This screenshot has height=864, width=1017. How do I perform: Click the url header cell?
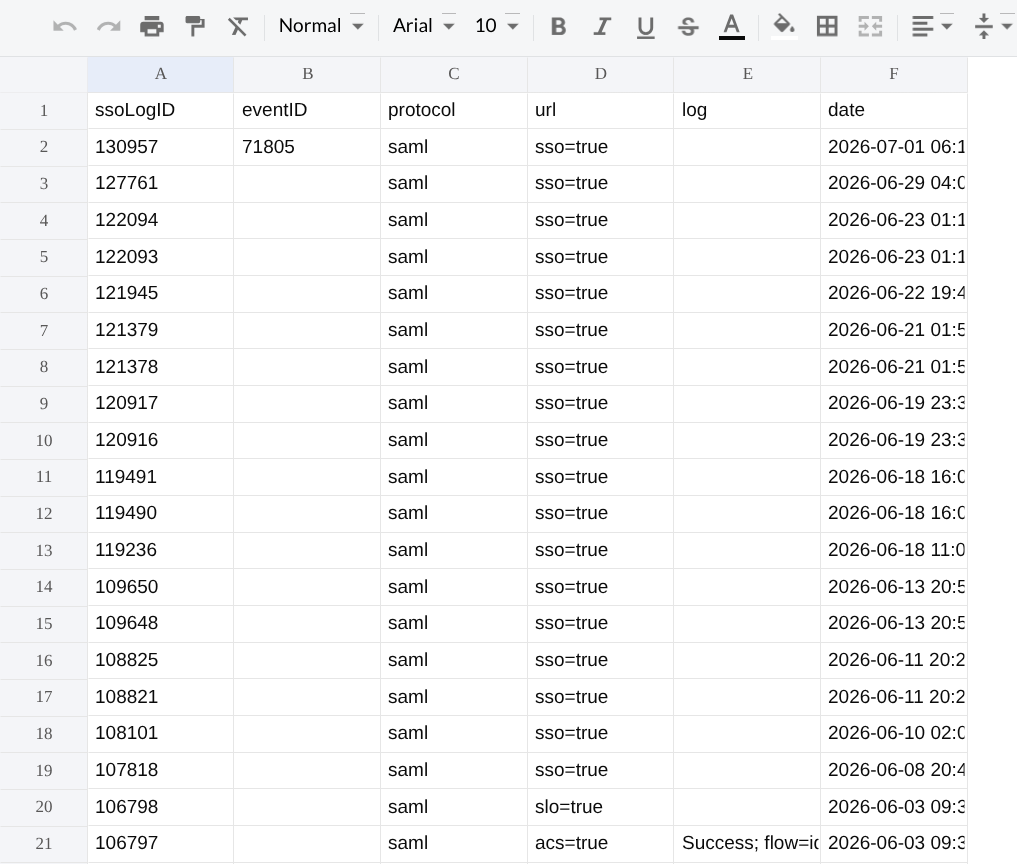(601, 110)
